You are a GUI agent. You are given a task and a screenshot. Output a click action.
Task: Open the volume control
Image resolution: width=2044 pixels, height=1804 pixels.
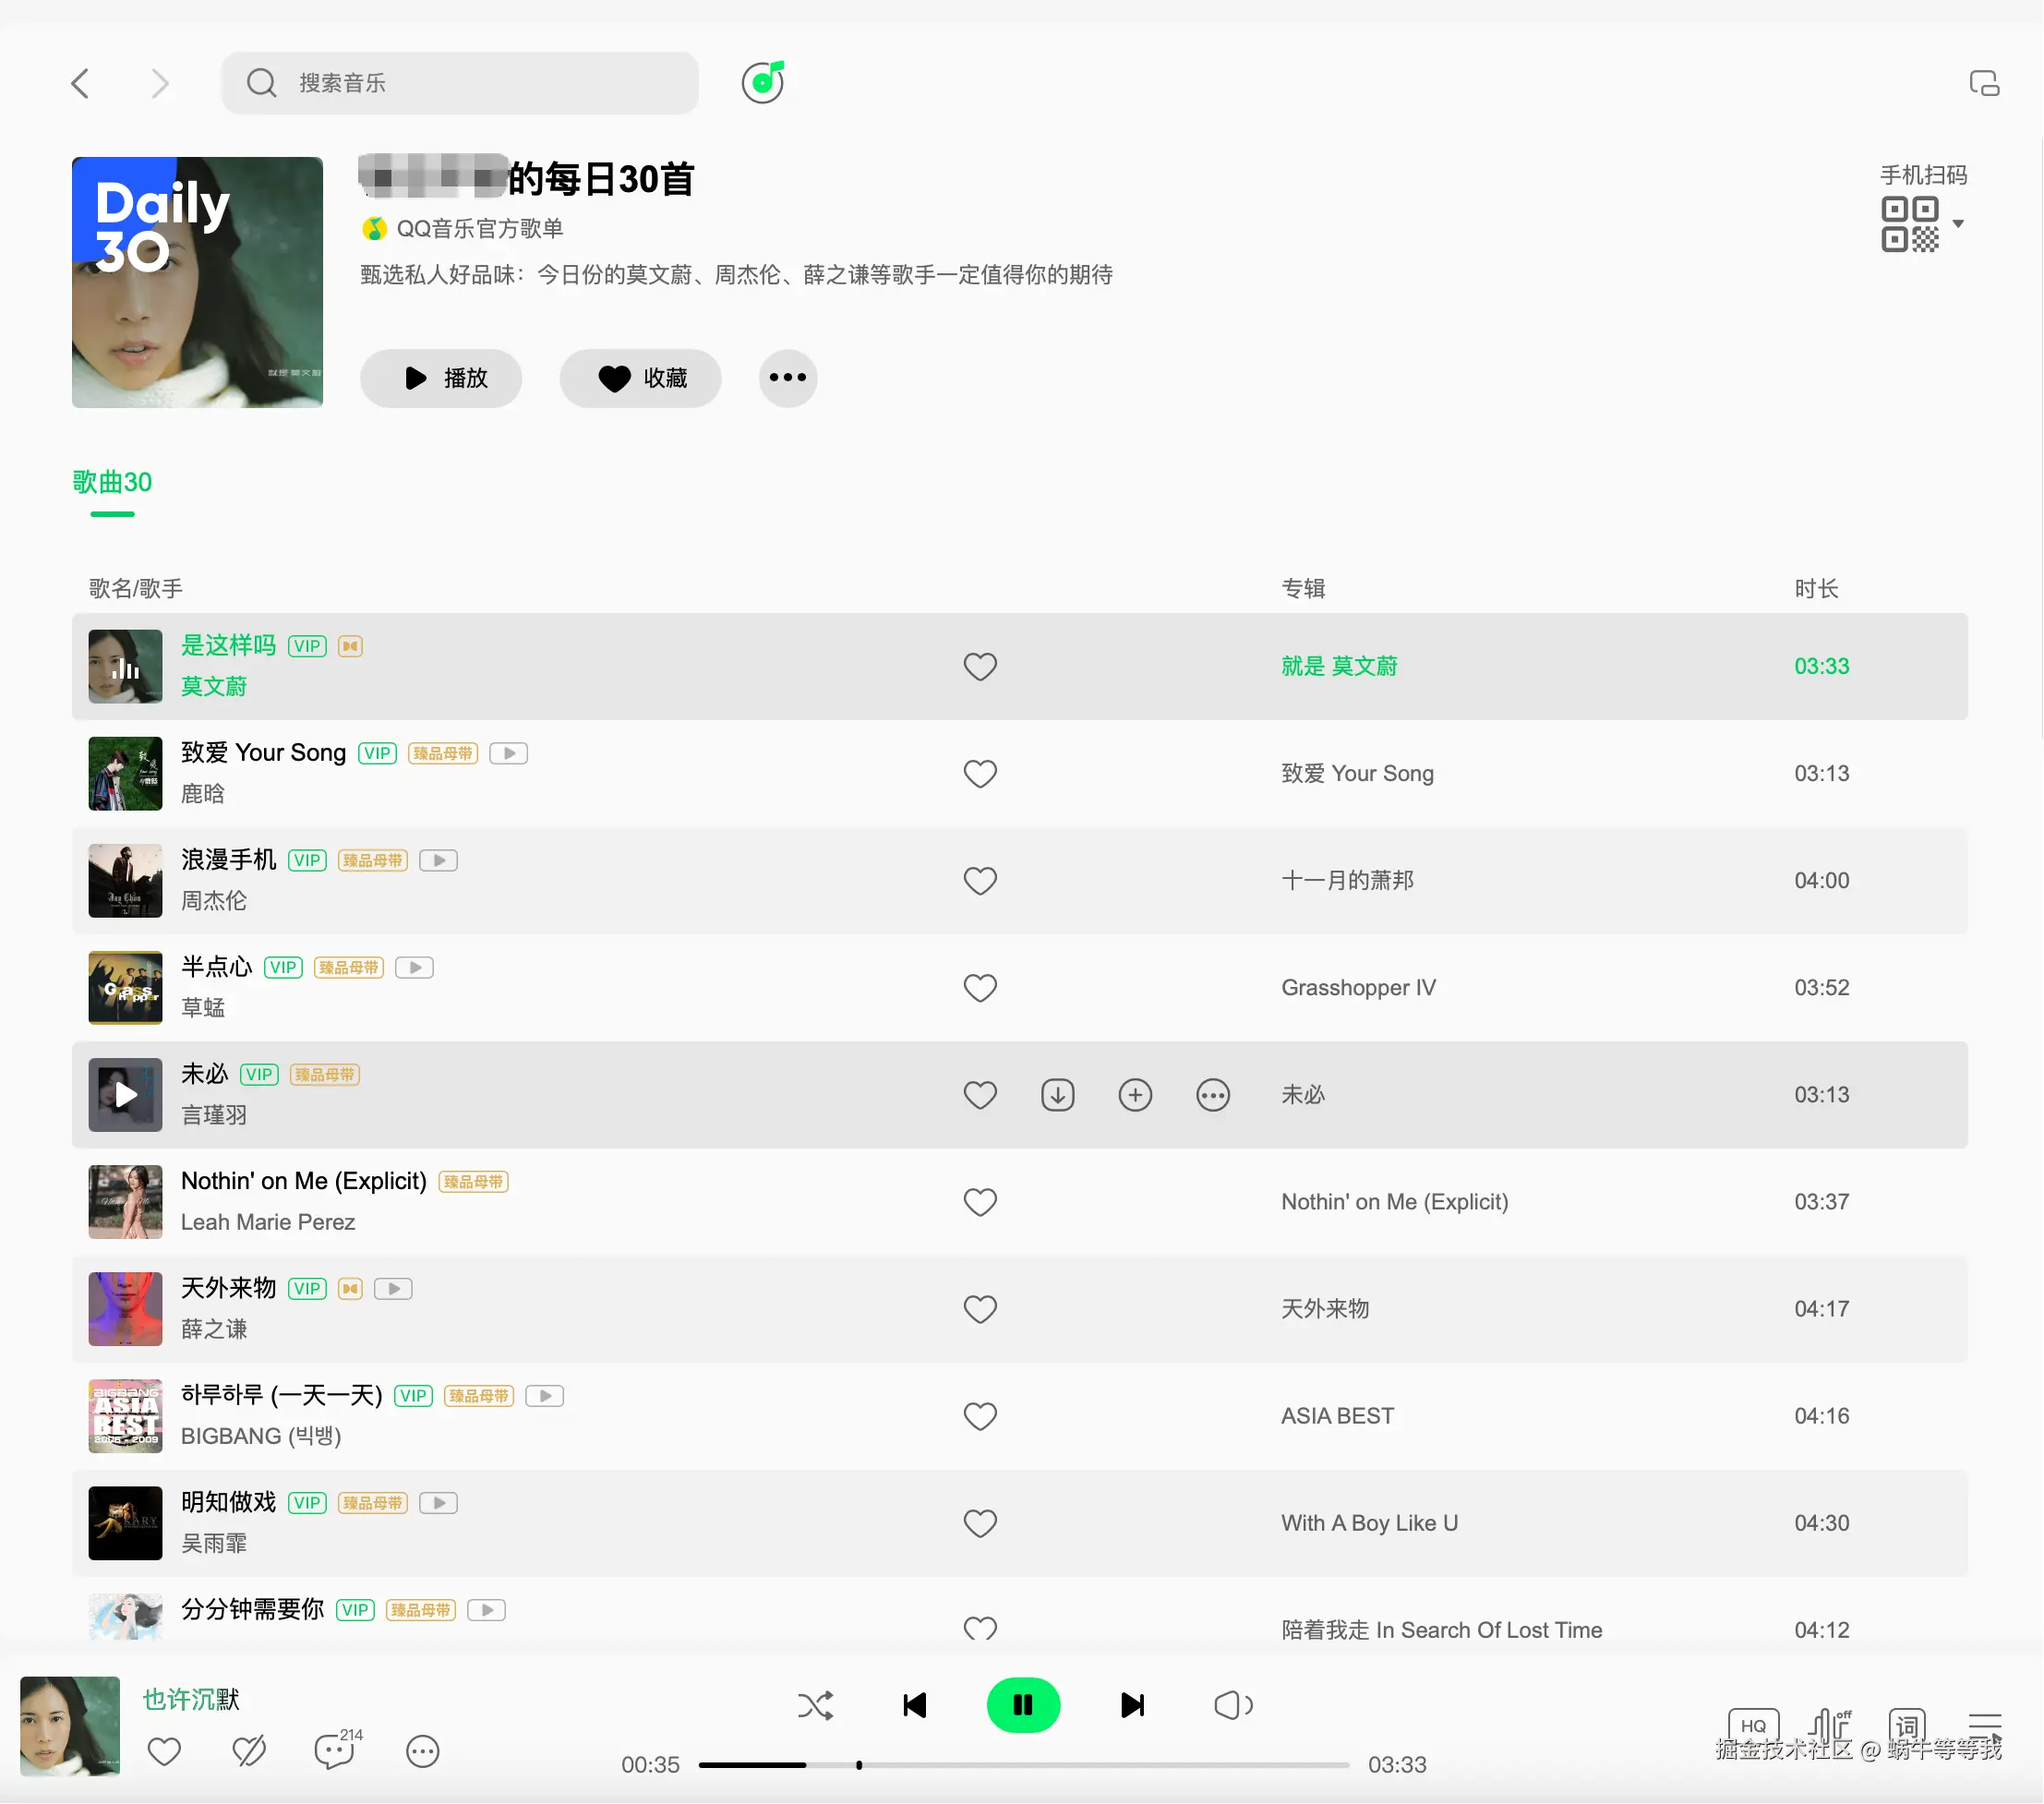(x=1233, y=1705)
